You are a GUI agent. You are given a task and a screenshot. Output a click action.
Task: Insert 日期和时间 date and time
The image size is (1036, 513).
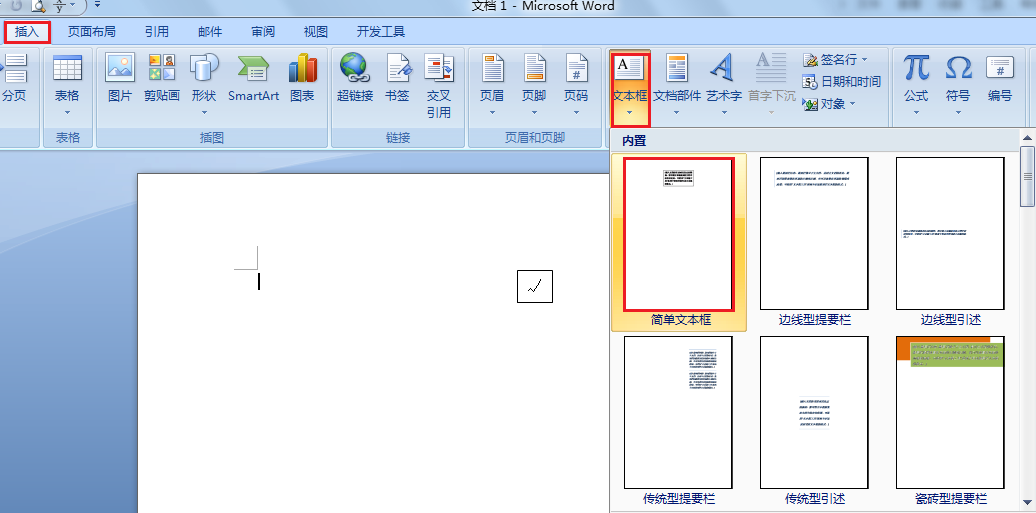(842, 82)
